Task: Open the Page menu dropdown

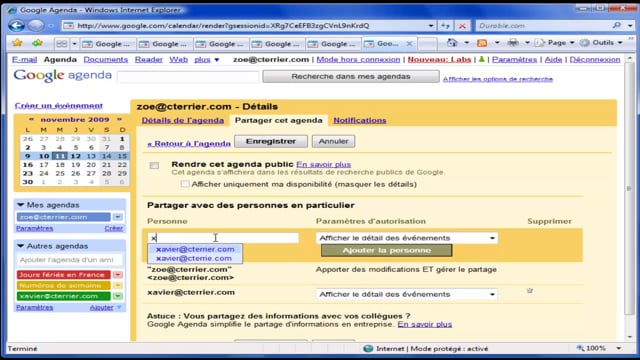Action: coord(572,42)
